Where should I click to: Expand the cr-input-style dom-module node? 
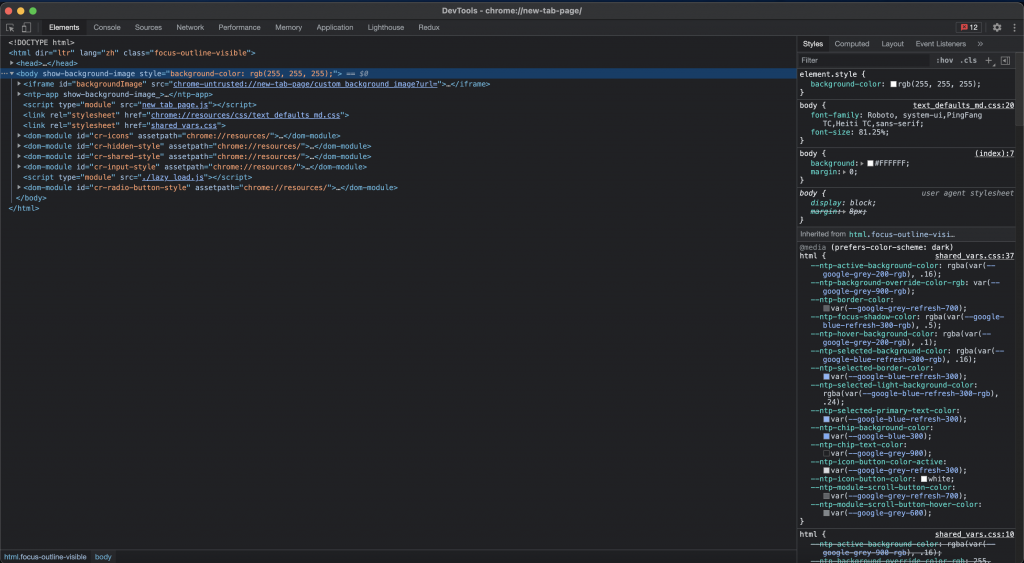click(x=19, y=167)
